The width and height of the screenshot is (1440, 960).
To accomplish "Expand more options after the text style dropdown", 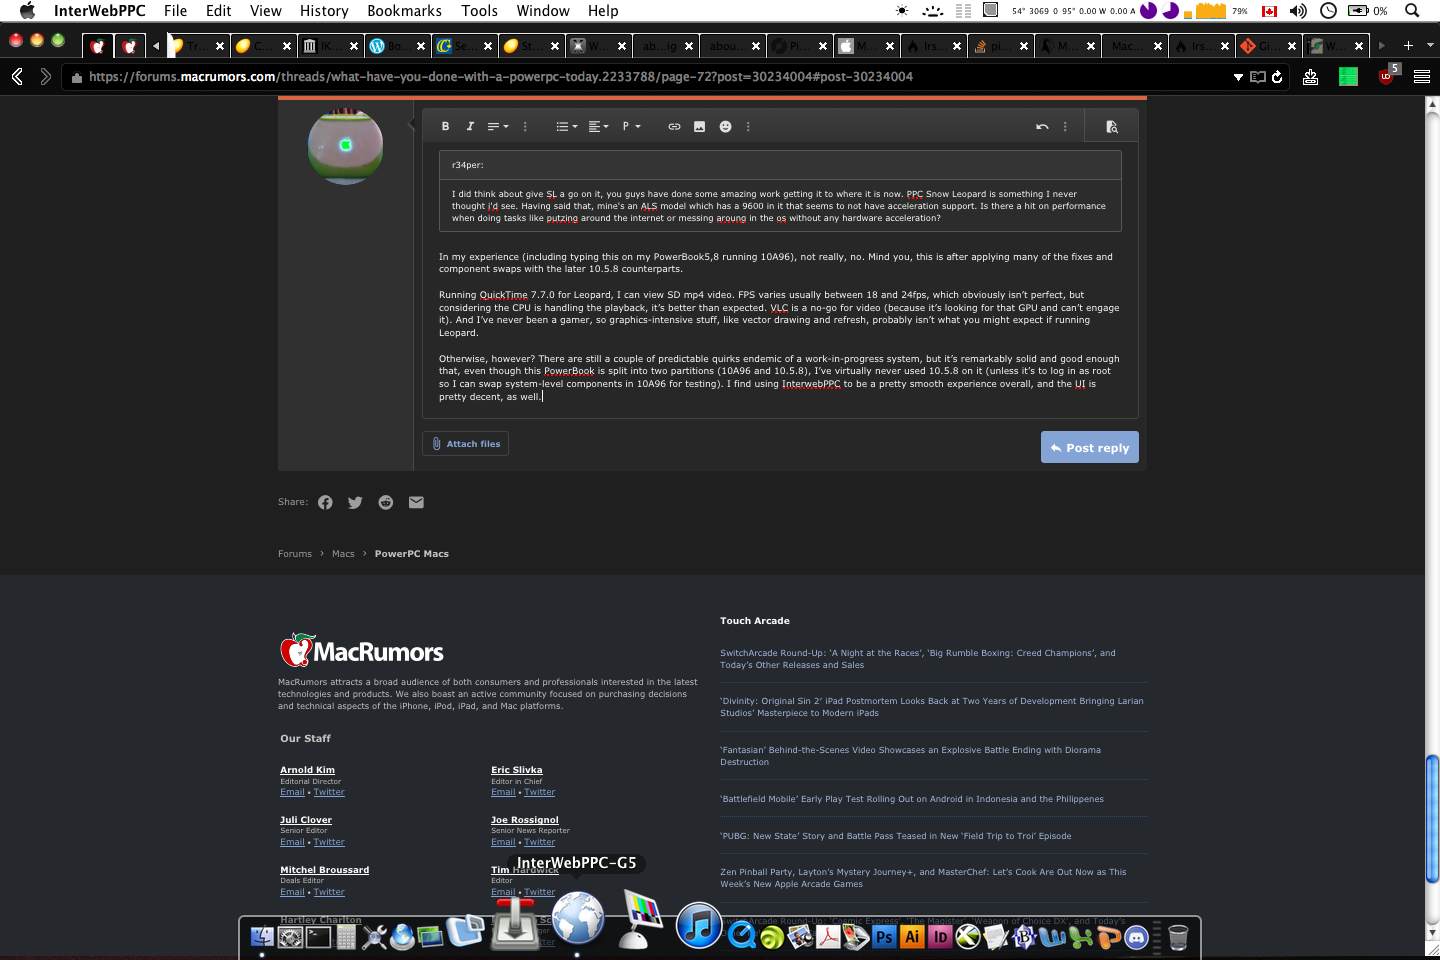I will pyautogui.click(x=525, y=127).
